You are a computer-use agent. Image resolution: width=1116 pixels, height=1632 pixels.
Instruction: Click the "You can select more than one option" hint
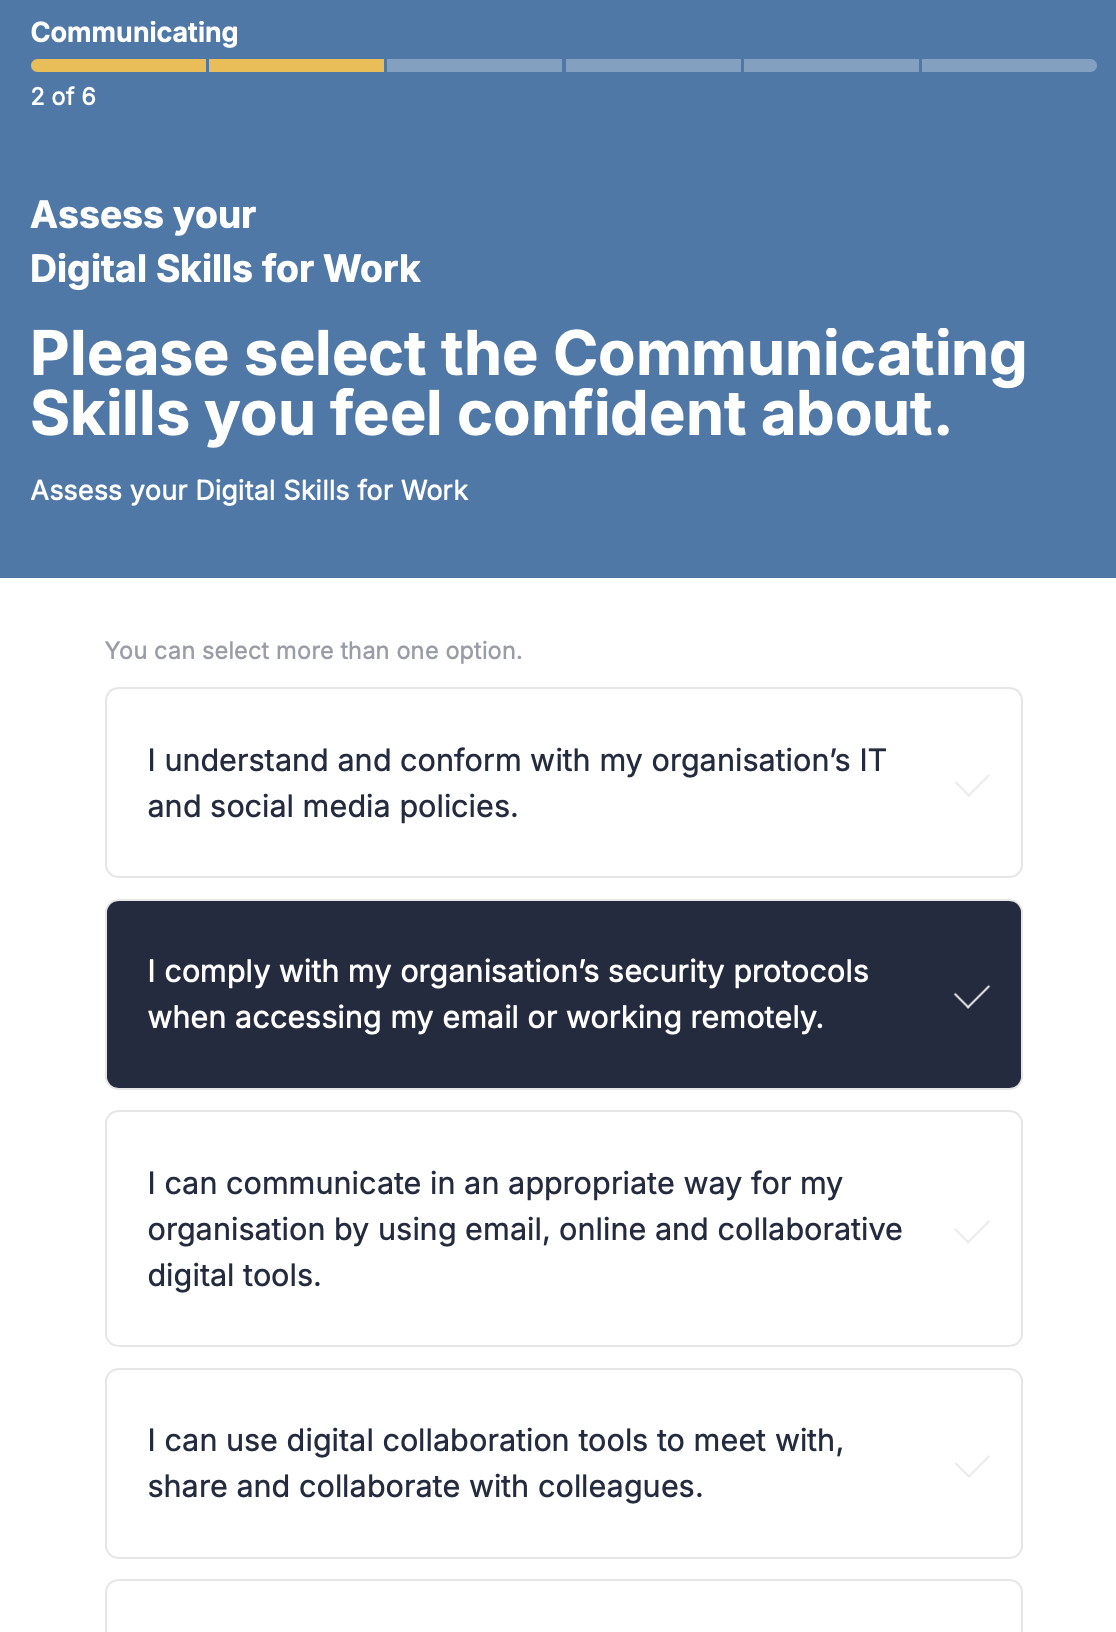313,651
